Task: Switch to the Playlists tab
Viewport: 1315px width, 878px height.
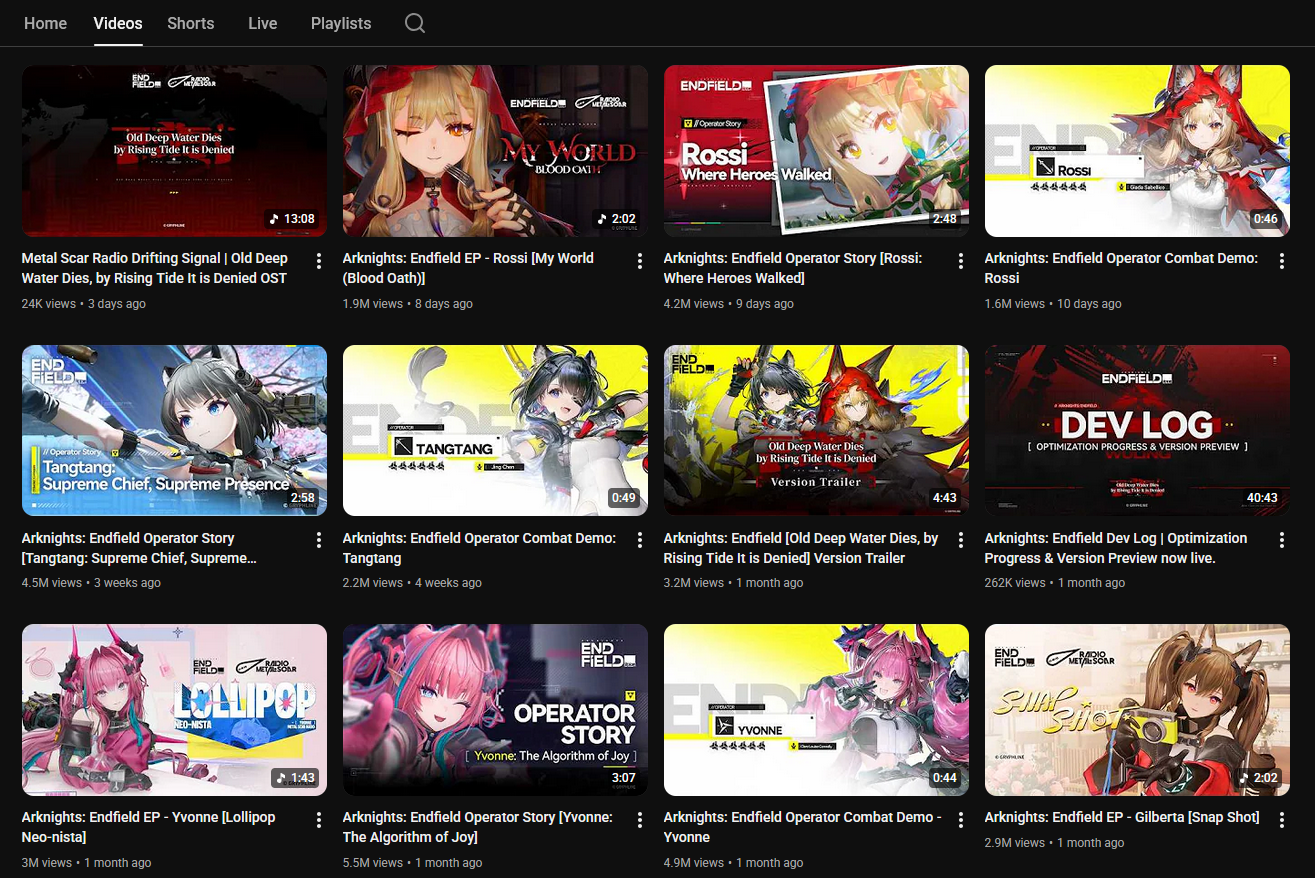Action: 341,23
